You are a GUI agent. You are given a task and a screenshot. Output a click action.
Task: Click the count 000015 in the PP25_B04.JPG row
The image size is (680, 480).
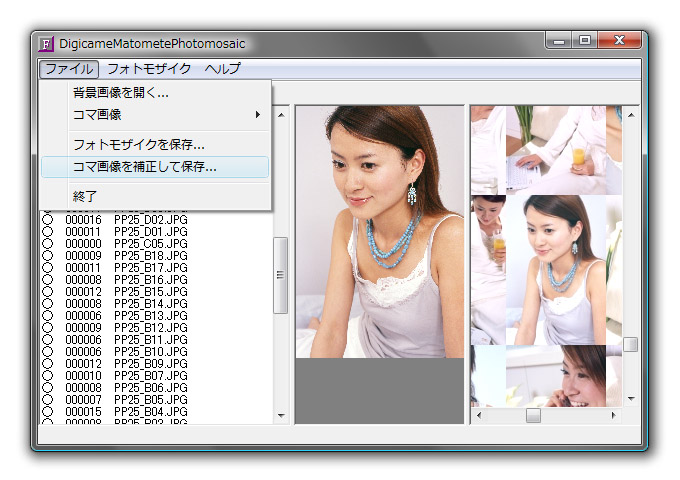coord(83,411)
